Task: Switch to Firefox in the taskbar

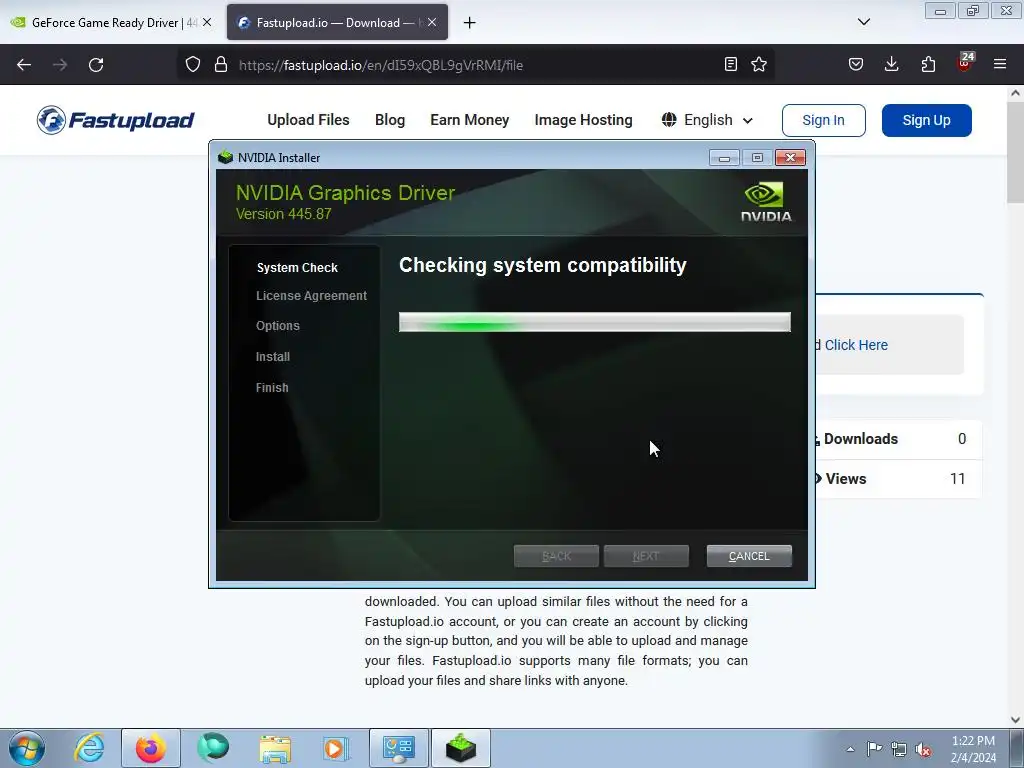Action: coord(150,748)
